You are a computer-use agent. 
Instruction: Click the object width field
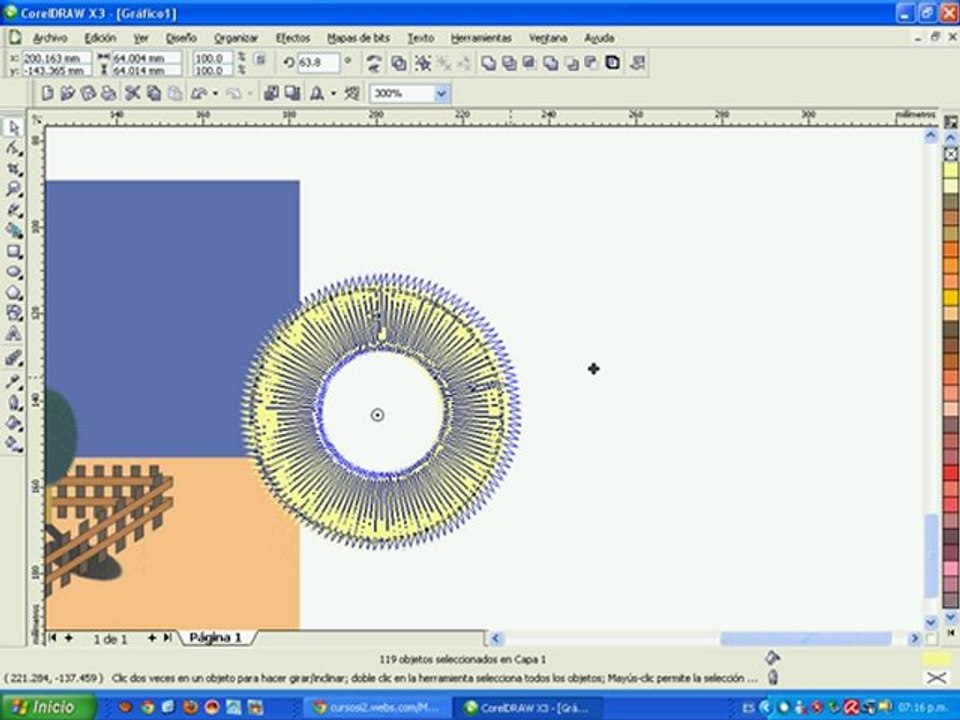click(147, 59)
